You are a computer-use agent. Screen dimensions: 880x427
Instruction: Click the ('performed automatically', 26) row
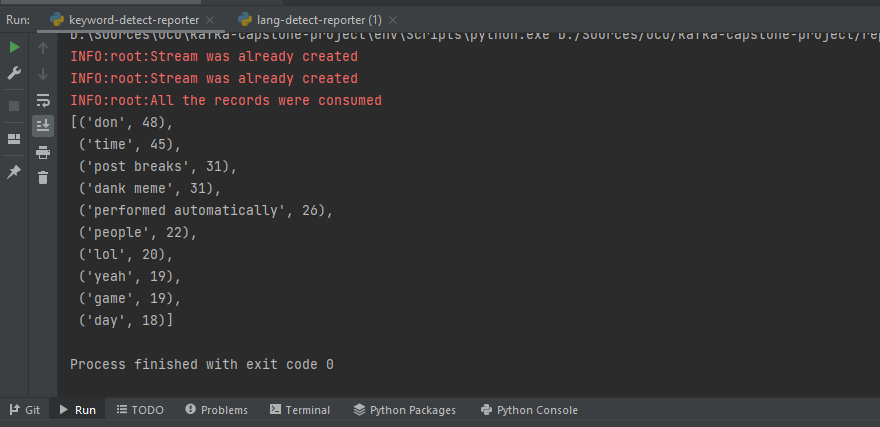(206, 210)
